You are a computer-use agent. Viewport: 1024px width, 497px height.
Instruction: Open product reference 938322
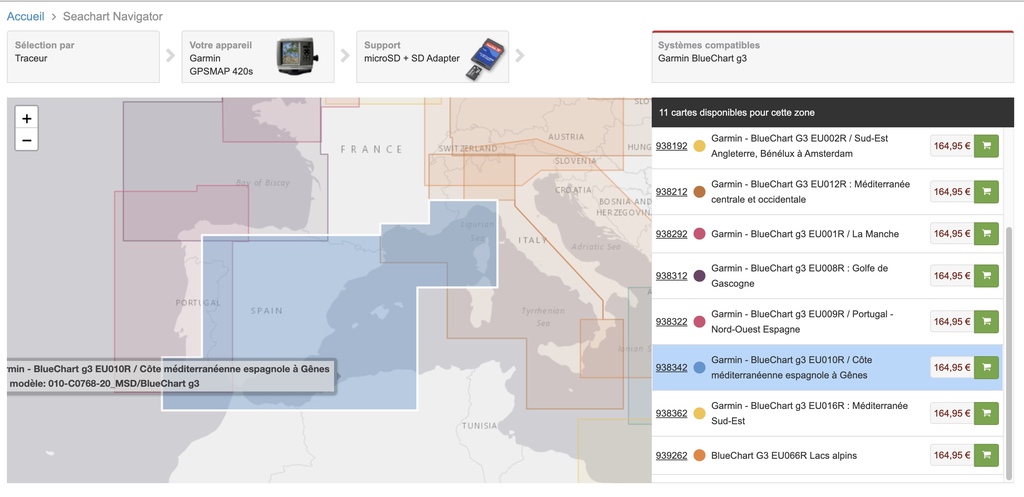point(671,322)
